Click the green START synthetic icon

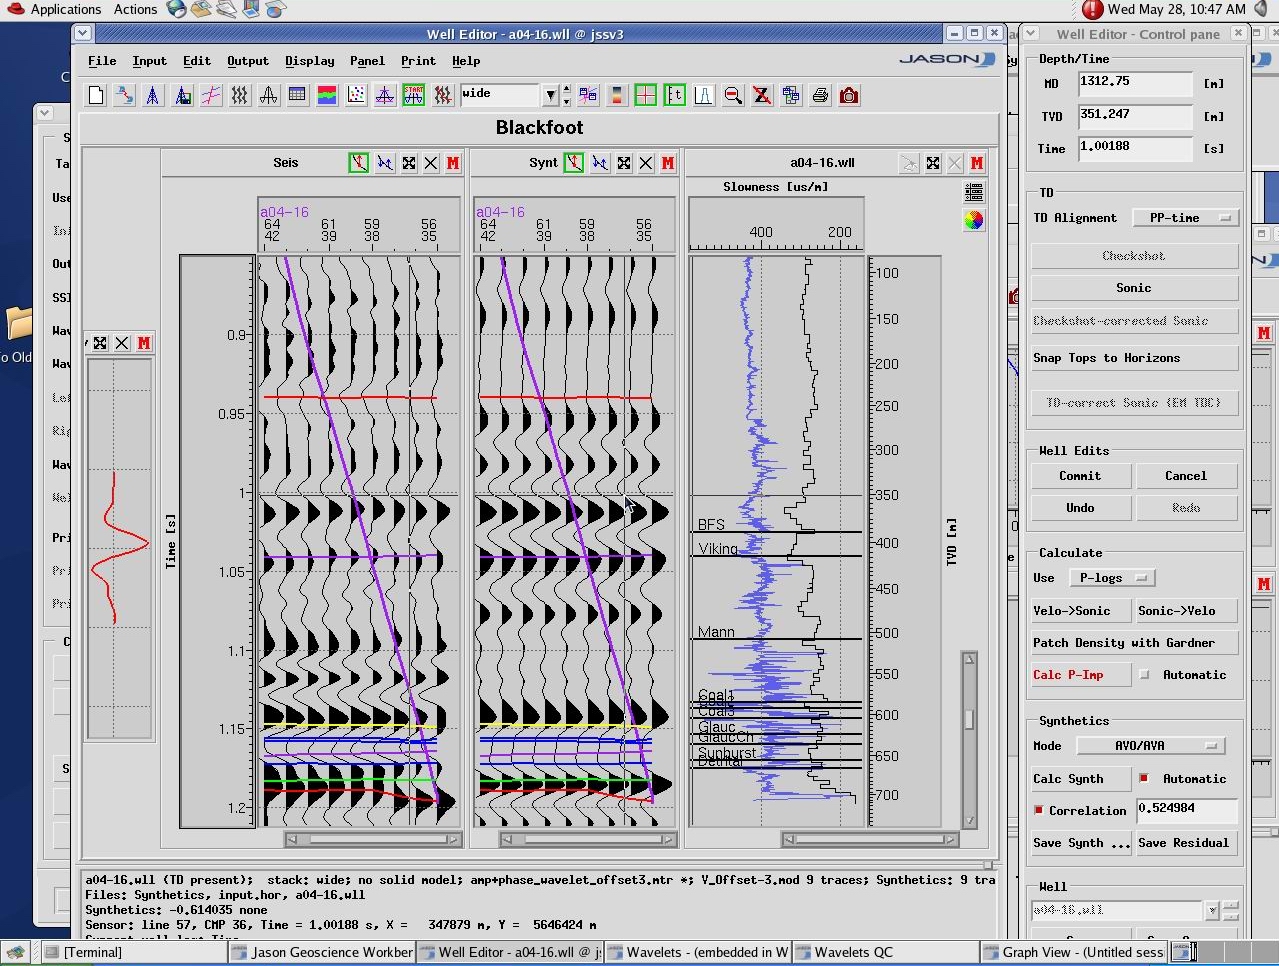pos(413,95)
